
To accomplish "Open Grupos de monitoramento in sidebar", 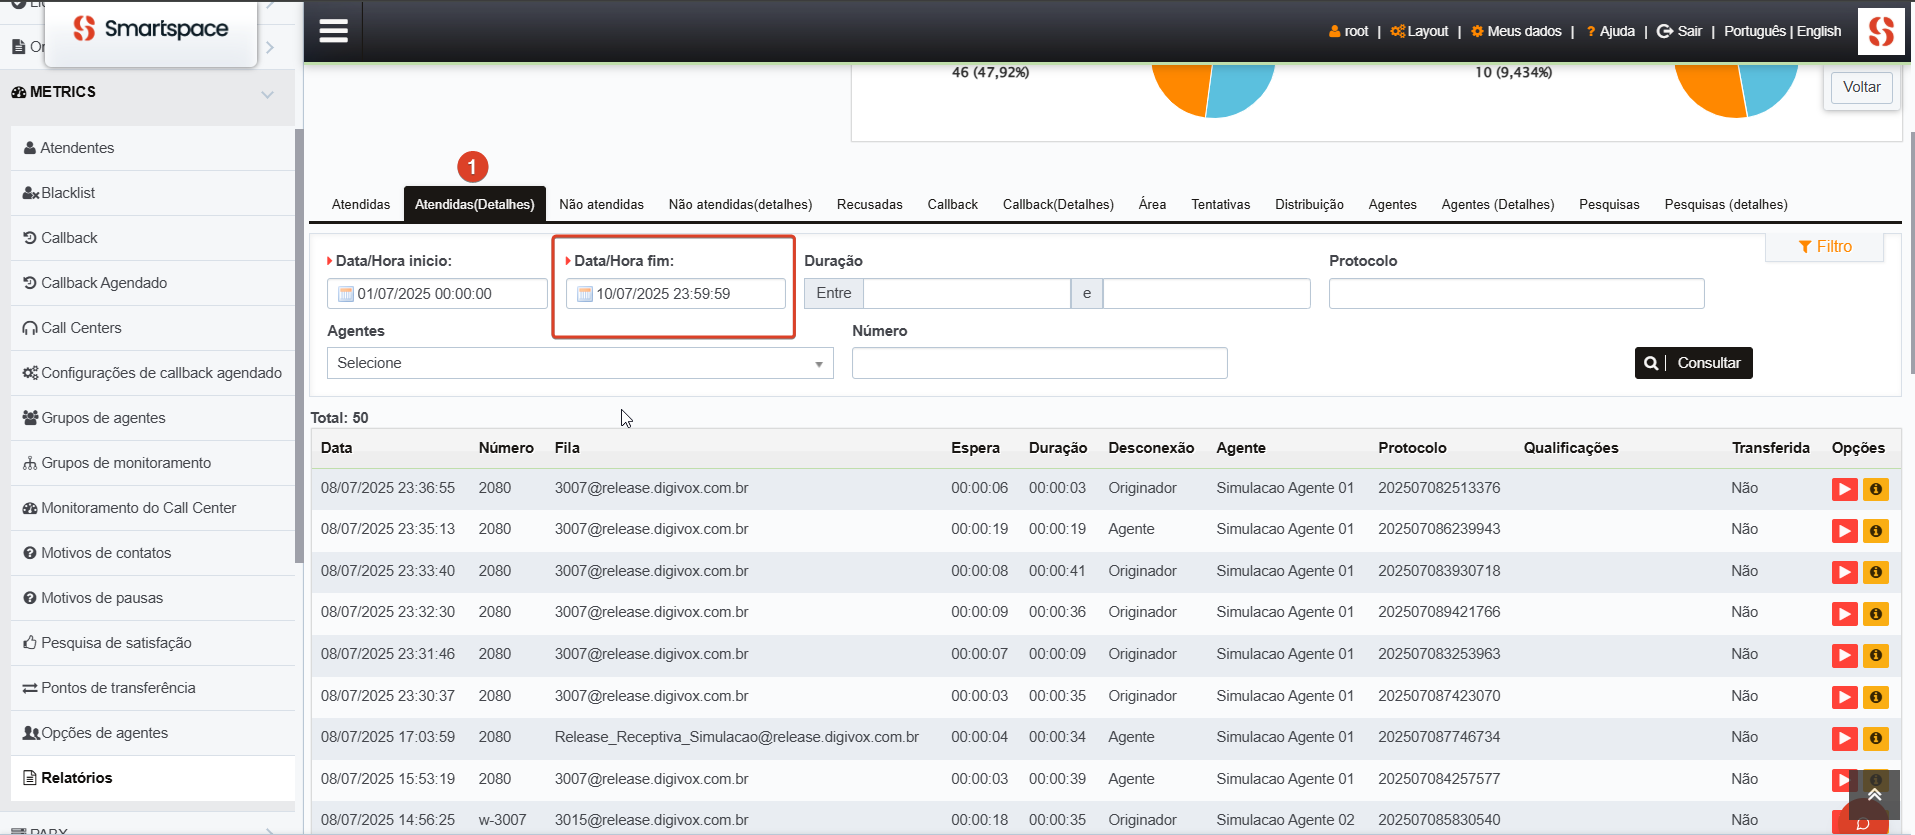I will [153, 463].
